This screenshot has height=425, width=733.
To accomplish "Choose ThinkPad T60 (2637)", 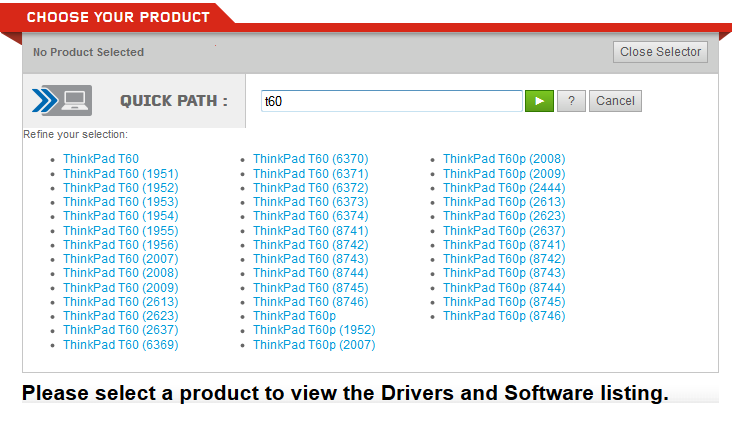I will pyautogui.click(x=121, y=330).
